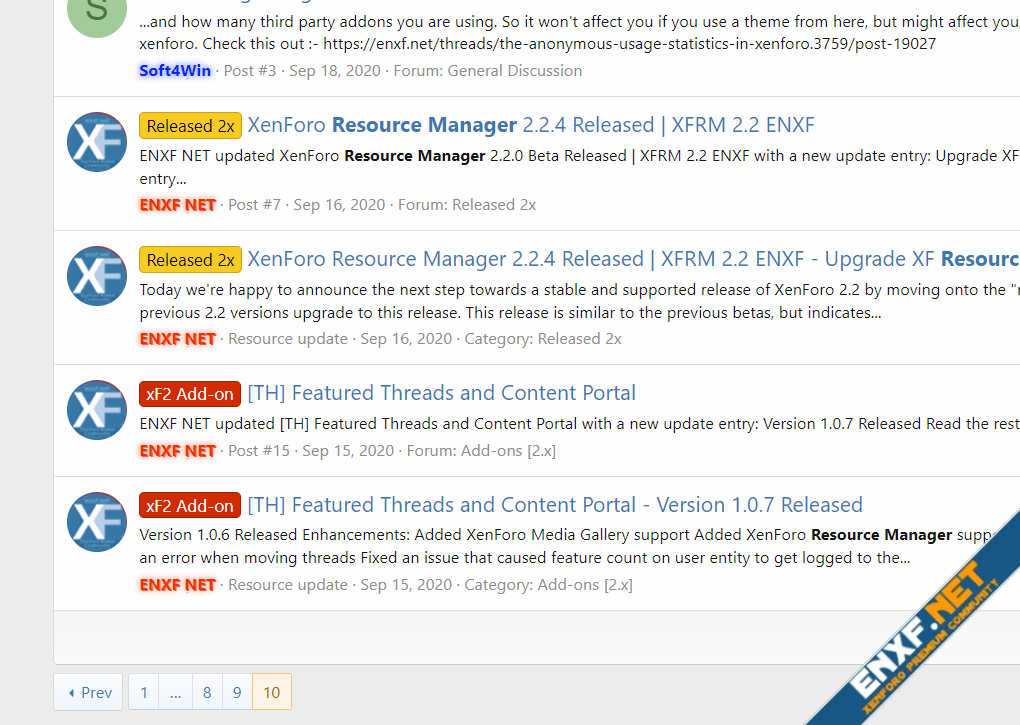Click the XF avatar beside the Post #15 result
Viewport: 1020px width, 725px height.
click(97, 410)
